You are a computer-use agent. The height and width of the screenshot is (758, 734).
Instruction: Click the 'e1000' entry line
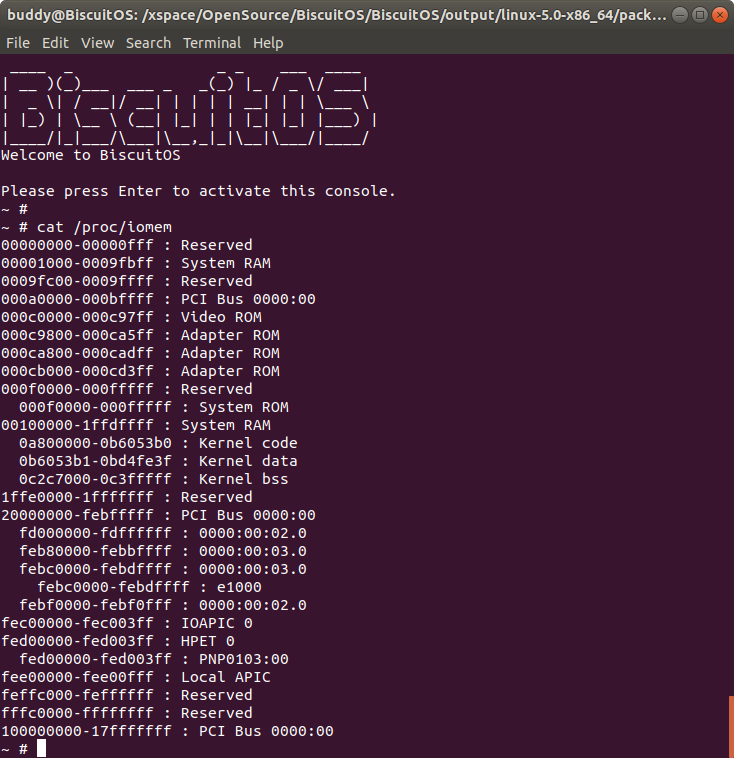(149, 587)
